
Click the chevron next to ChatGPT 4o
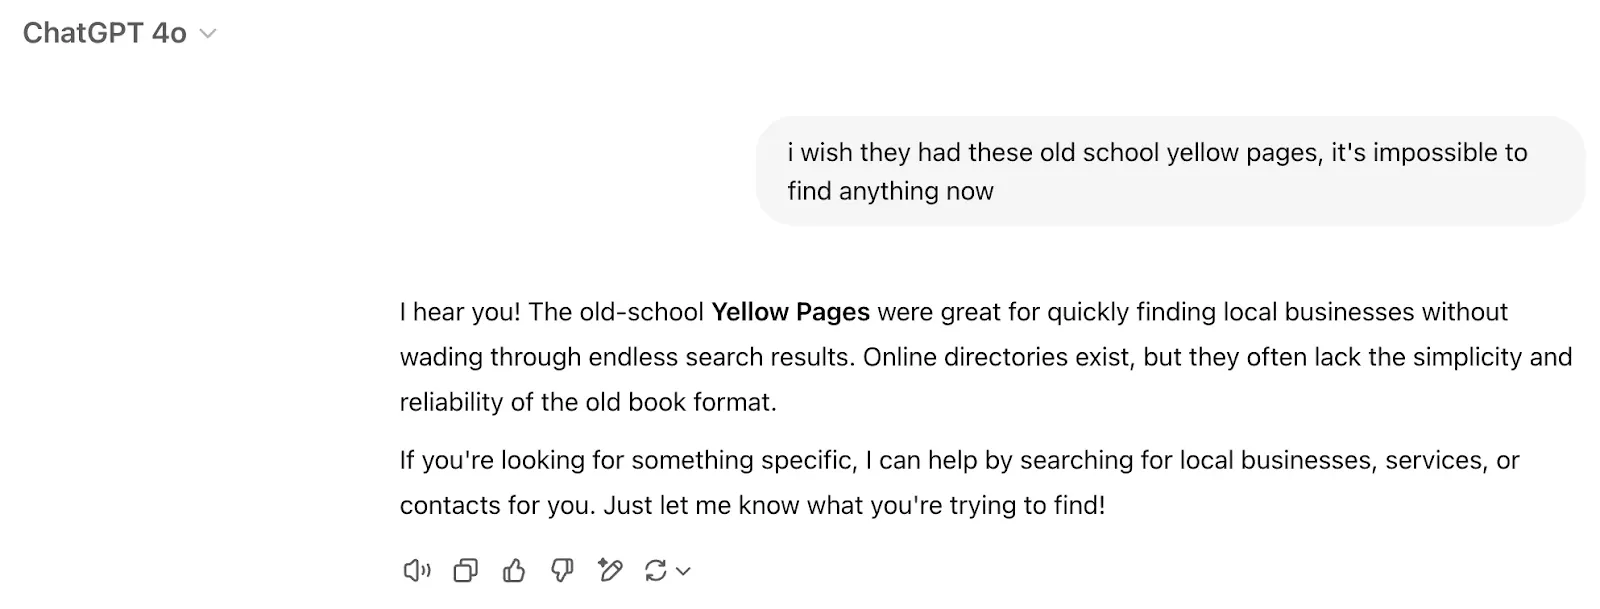208,34
